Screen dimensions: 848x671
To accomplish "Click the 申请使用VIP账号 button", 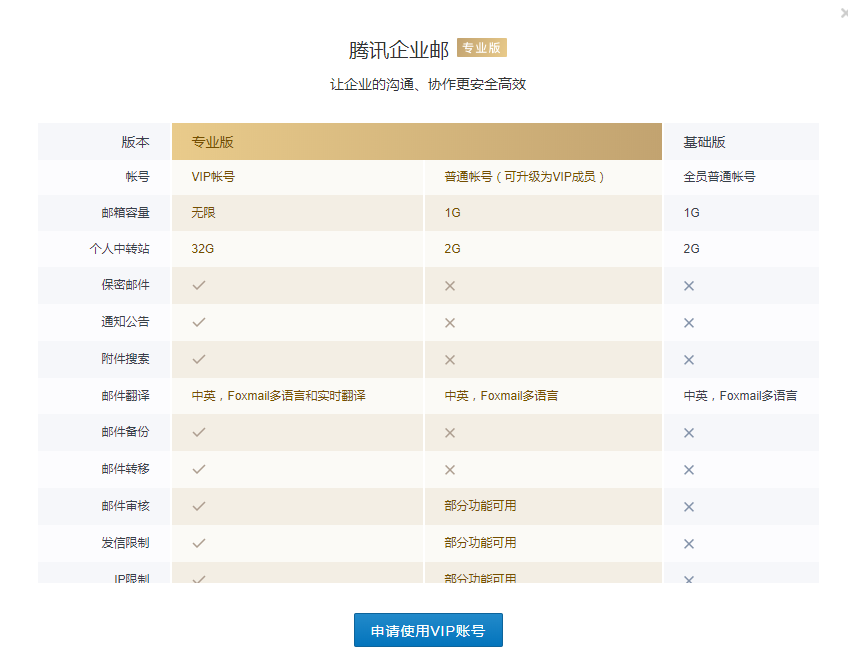I will pos(428,631).
